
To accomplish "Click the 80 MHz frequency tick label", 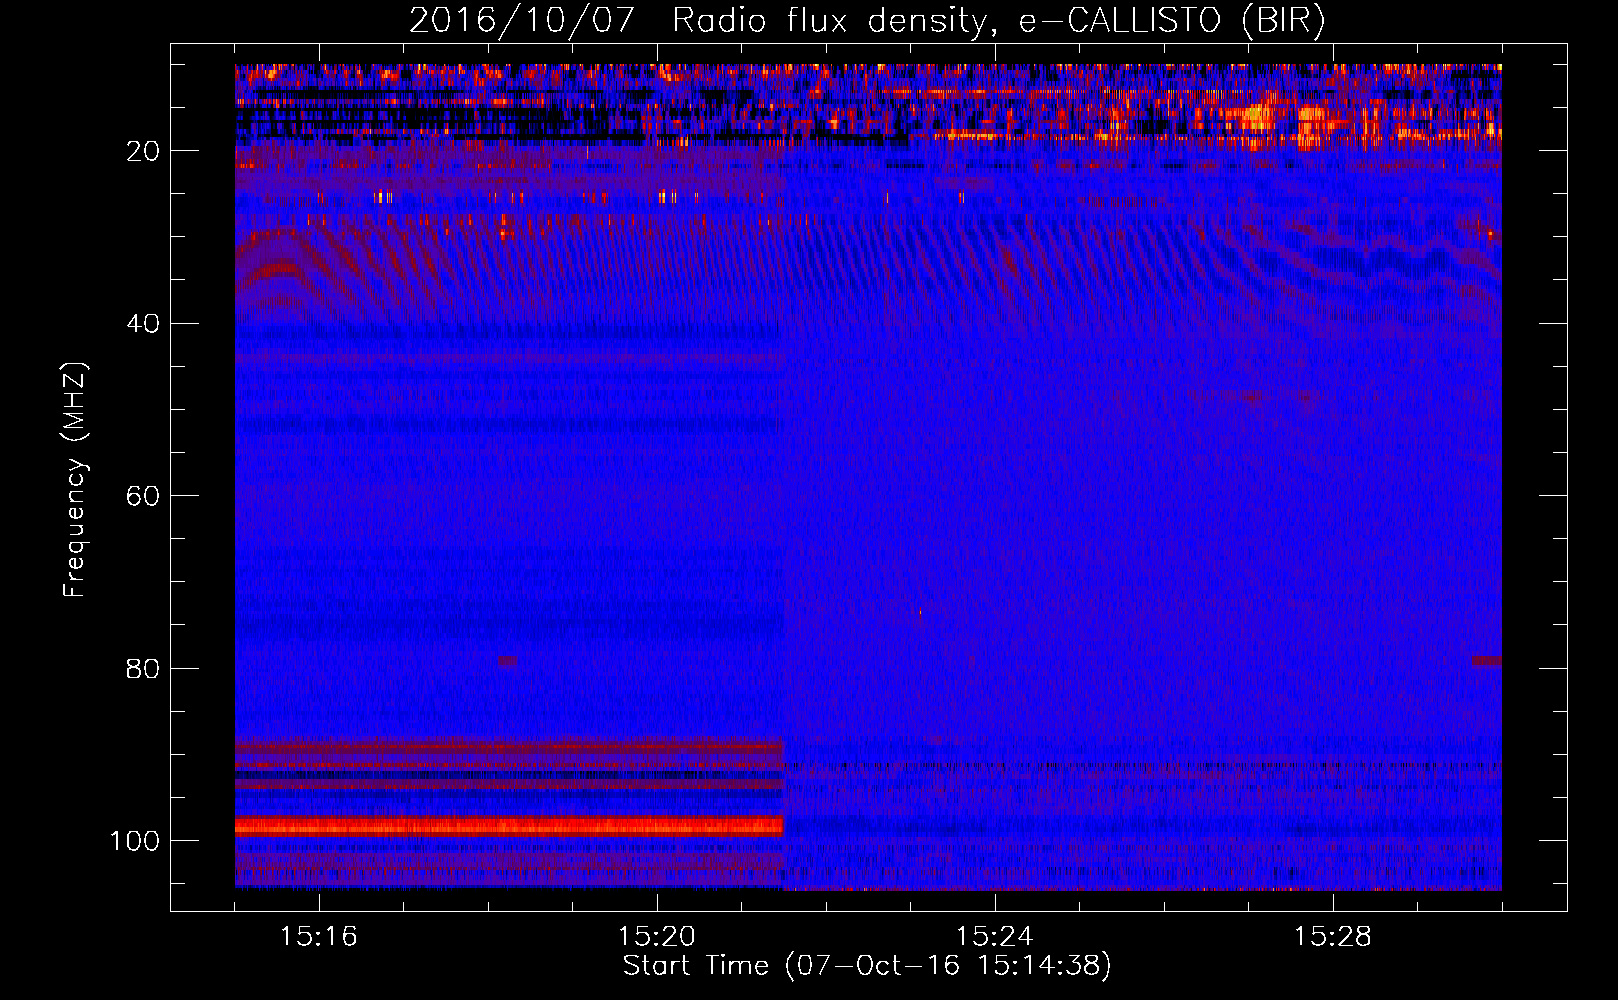I will click(143, 668).
